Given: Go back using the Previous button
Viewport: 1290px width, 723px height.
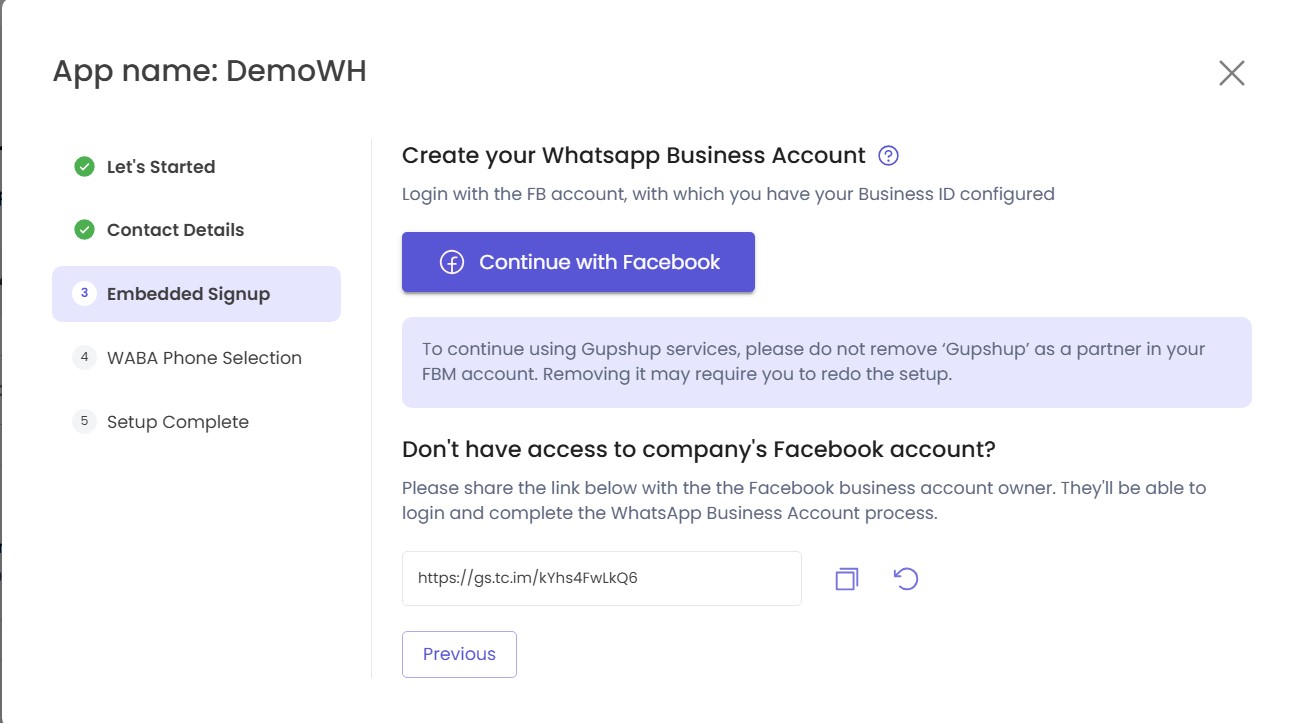Looking at the screenshot, I should click(x=459, y=654).
